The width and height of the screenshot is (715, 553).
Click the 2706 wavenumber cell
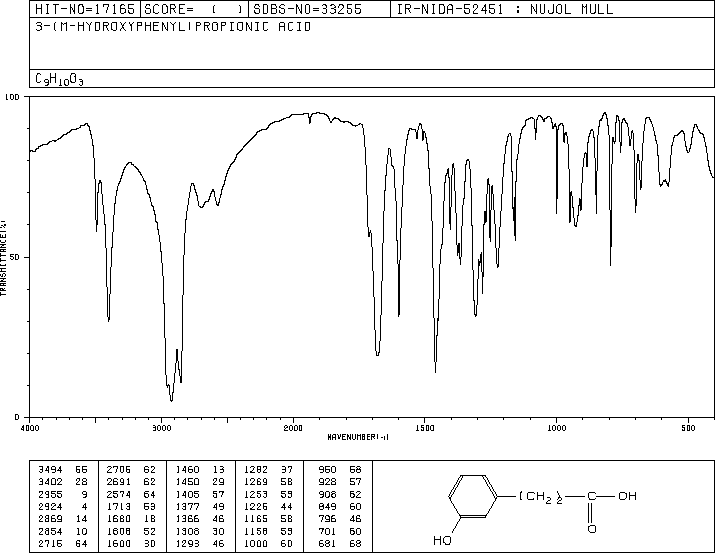(119, 470)
